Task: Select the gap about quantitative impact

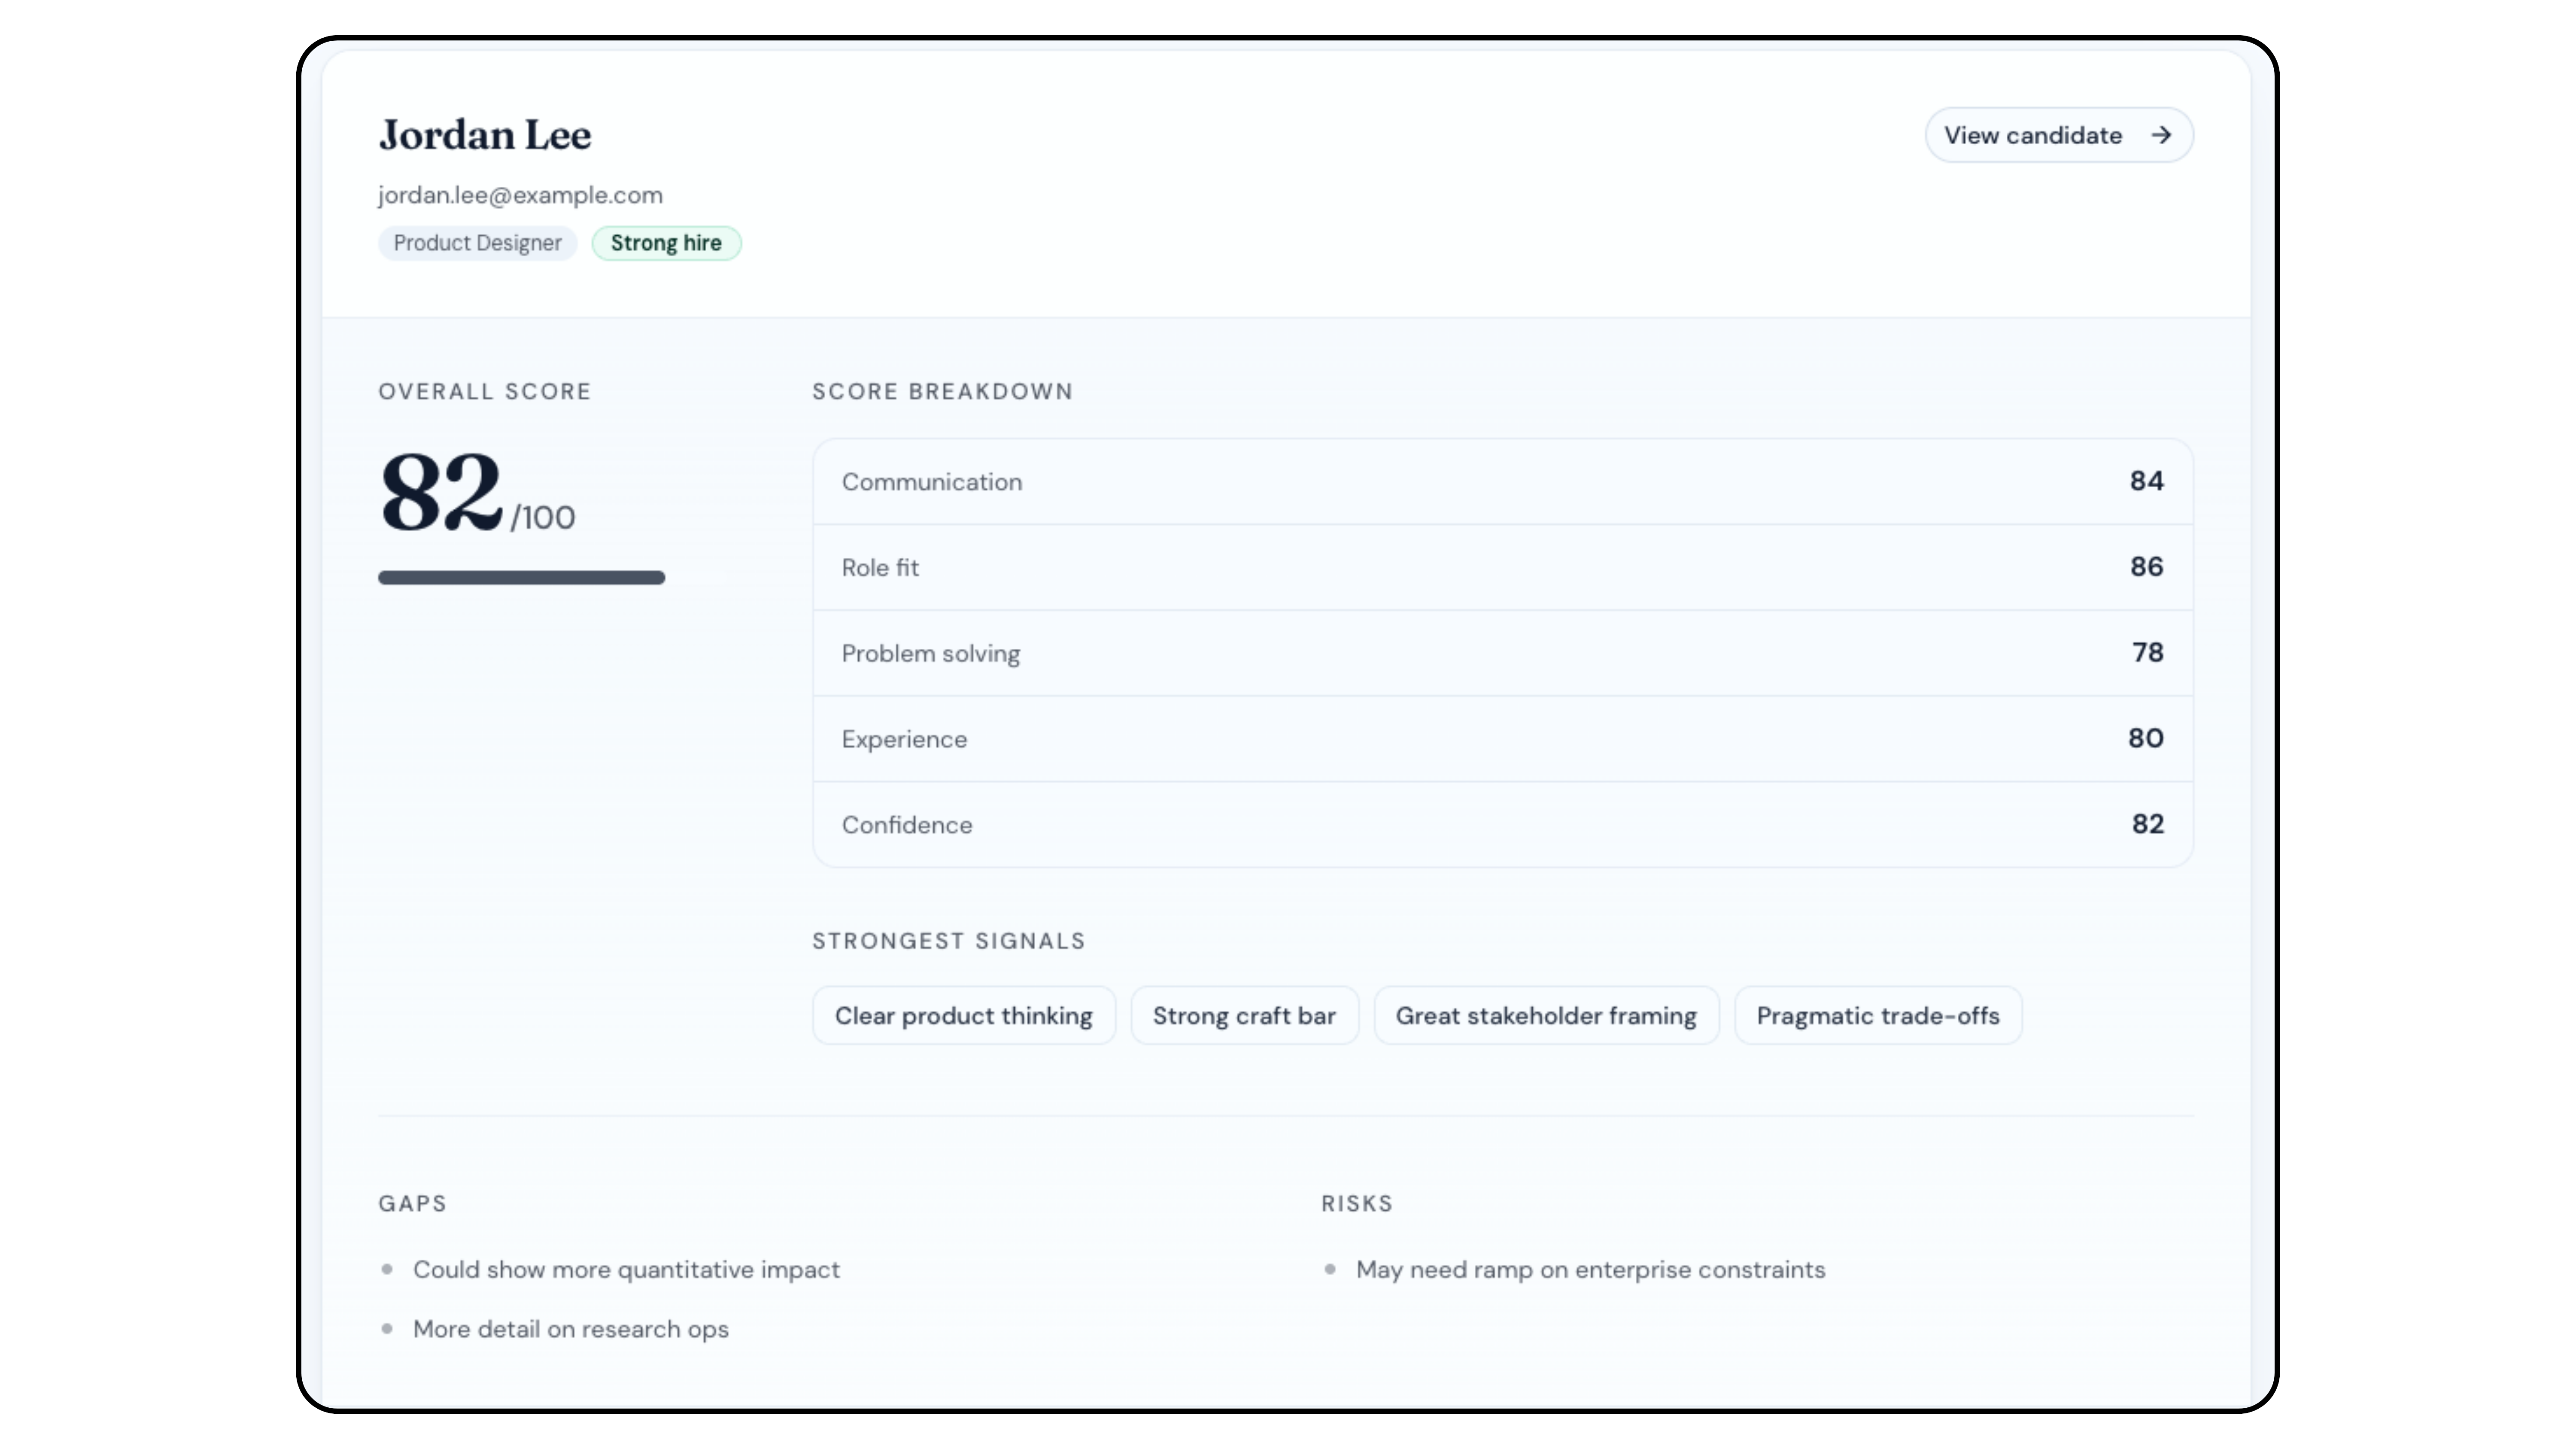Action: pos(626,1269)
